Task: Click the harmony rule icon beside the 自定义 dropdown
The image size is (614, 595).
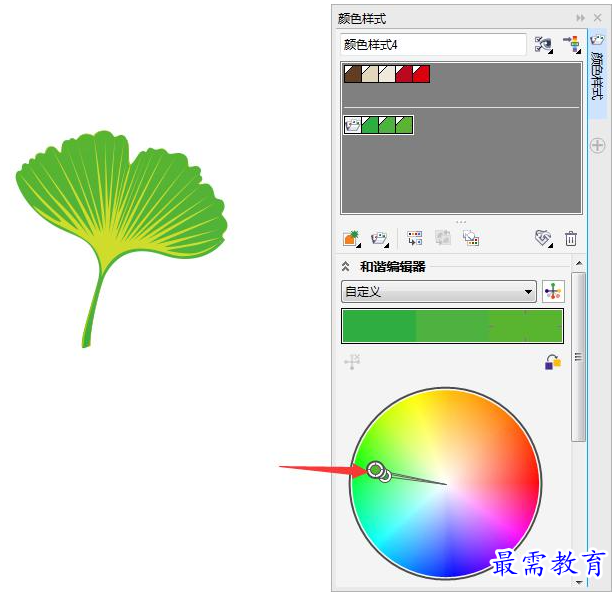Action: [553, 291]
